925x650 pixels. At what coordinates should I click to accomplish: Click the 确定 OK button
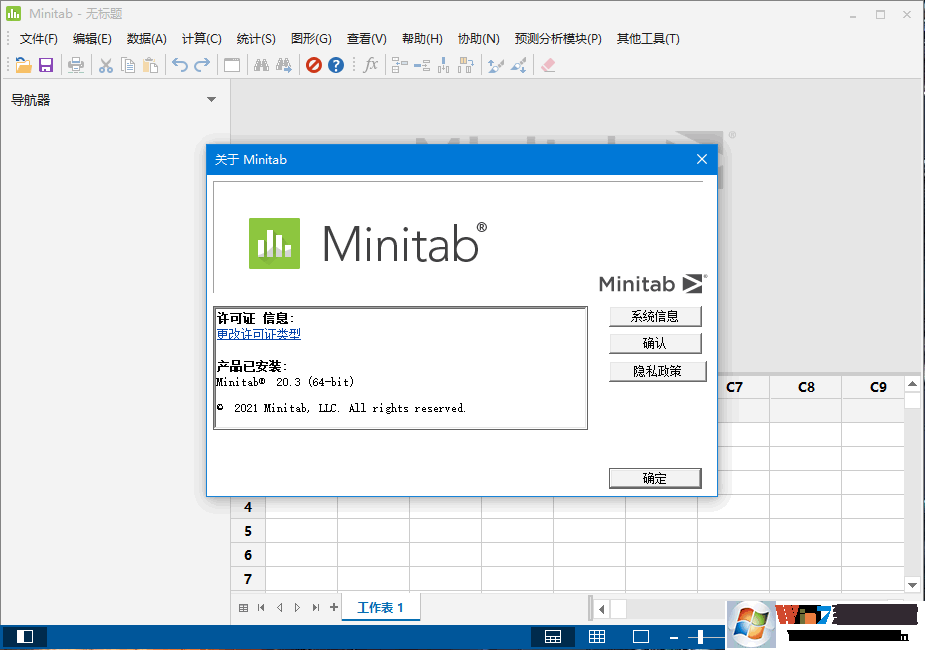pyautogui.click(x=655, y=478)
